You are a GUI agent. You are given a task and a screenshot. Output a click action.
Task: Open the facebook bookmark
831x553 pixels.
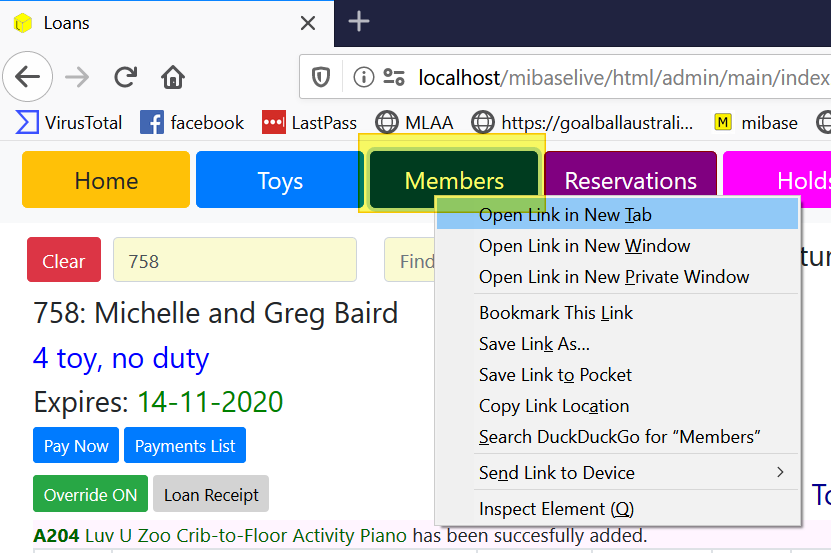(x=192, y=123)
